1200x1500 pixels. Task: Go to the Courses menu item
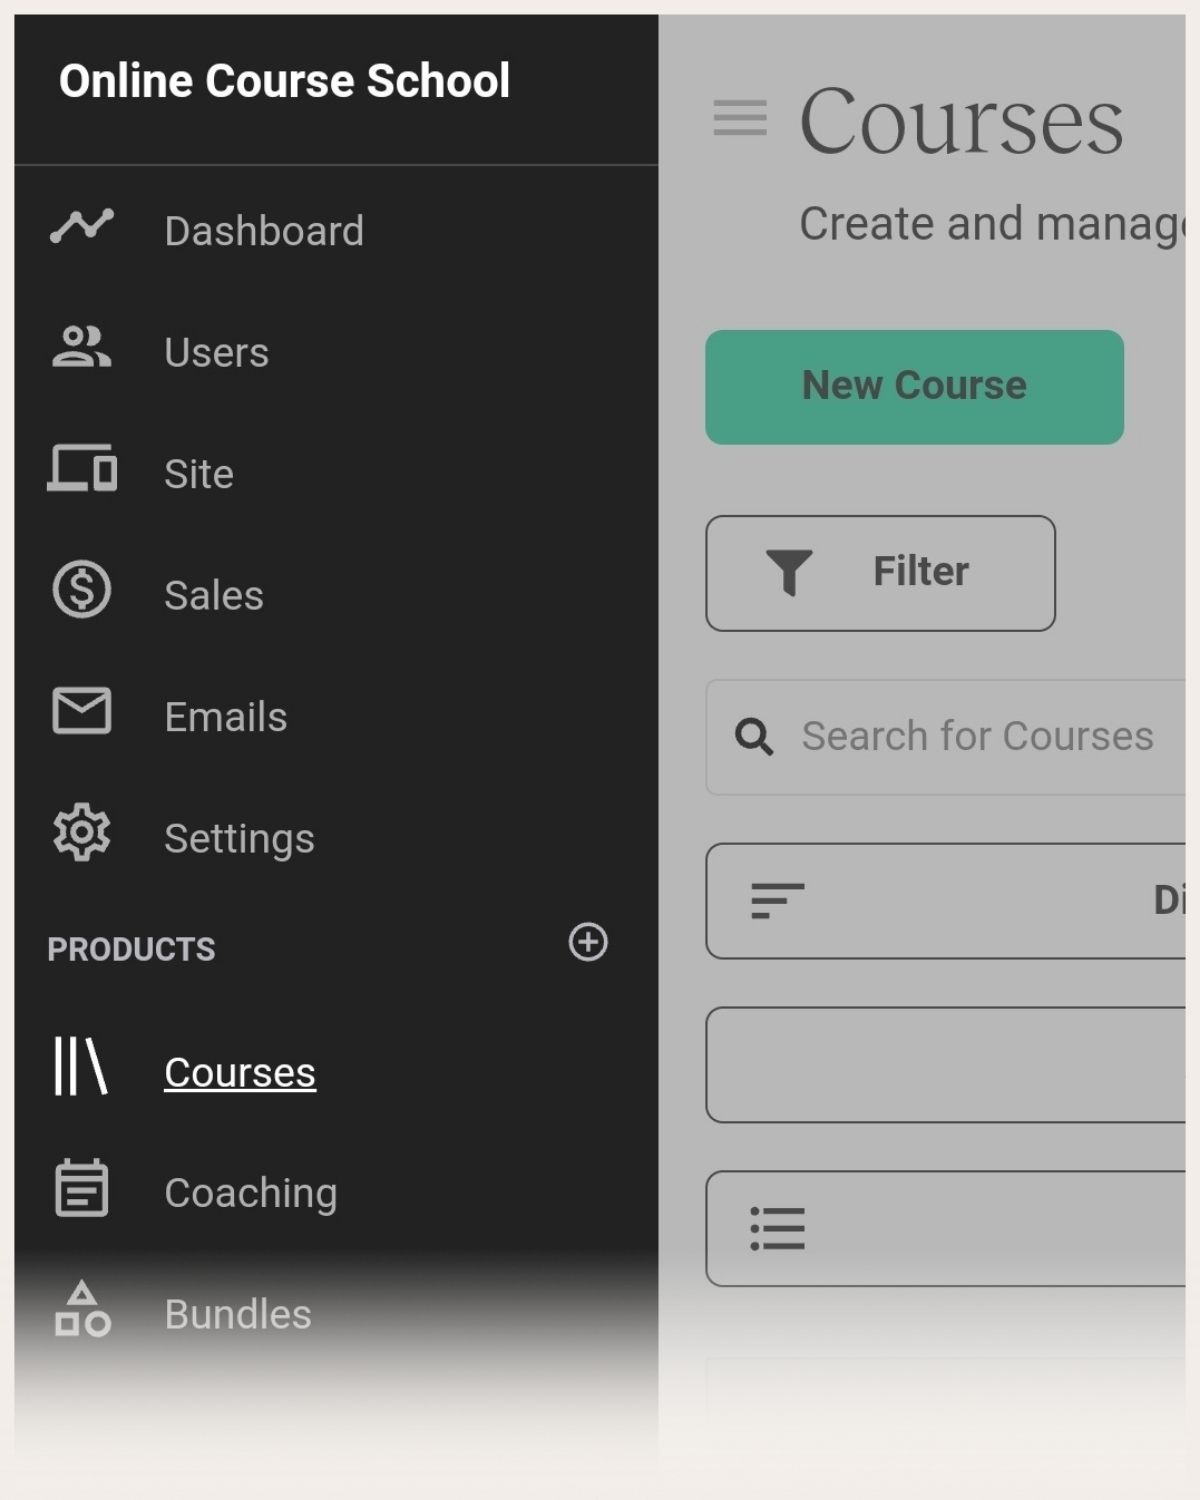coord(240,1072)
